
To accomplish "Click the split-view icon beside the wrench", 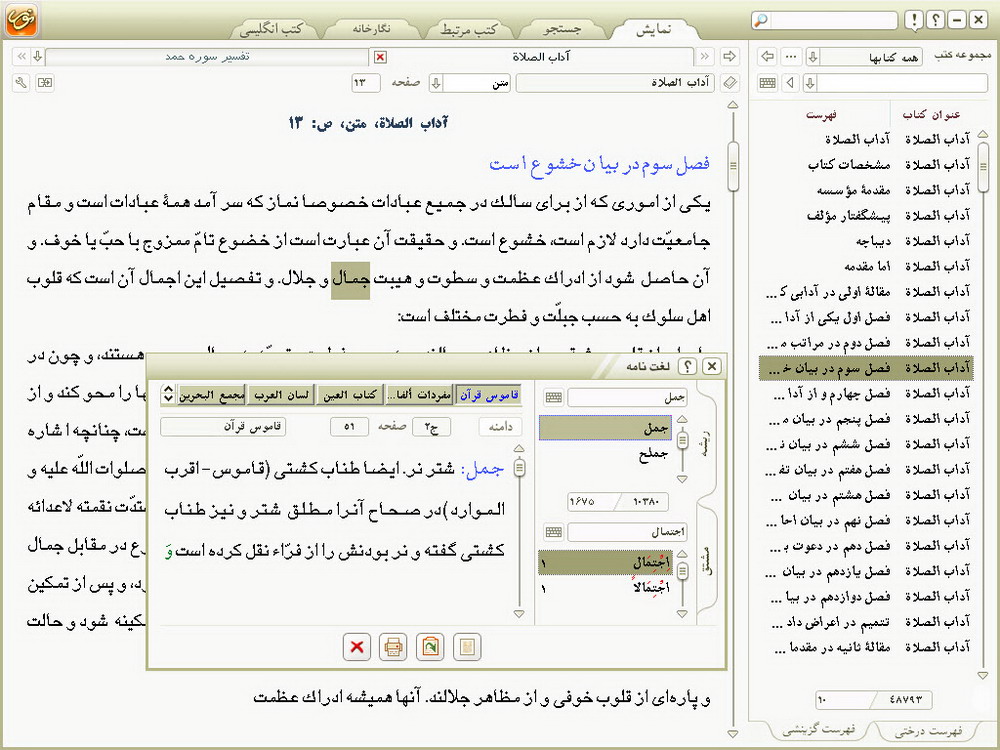I will click(x=45, y=83).
